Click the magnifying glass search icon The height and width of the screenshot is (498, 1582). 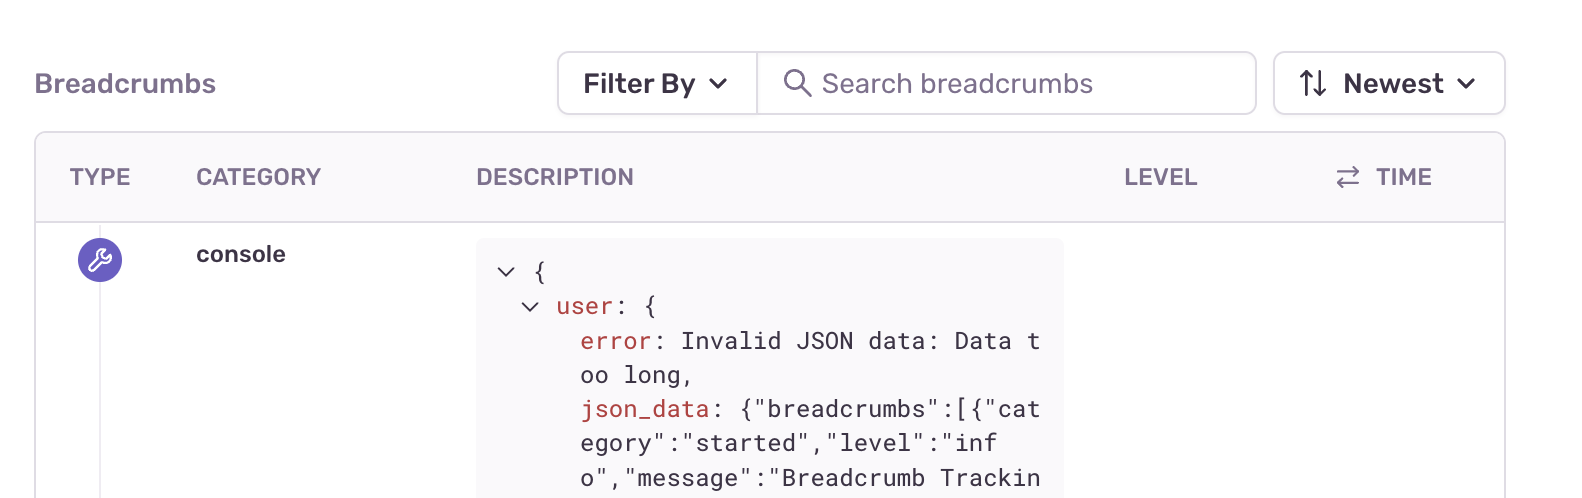(797, 83)
